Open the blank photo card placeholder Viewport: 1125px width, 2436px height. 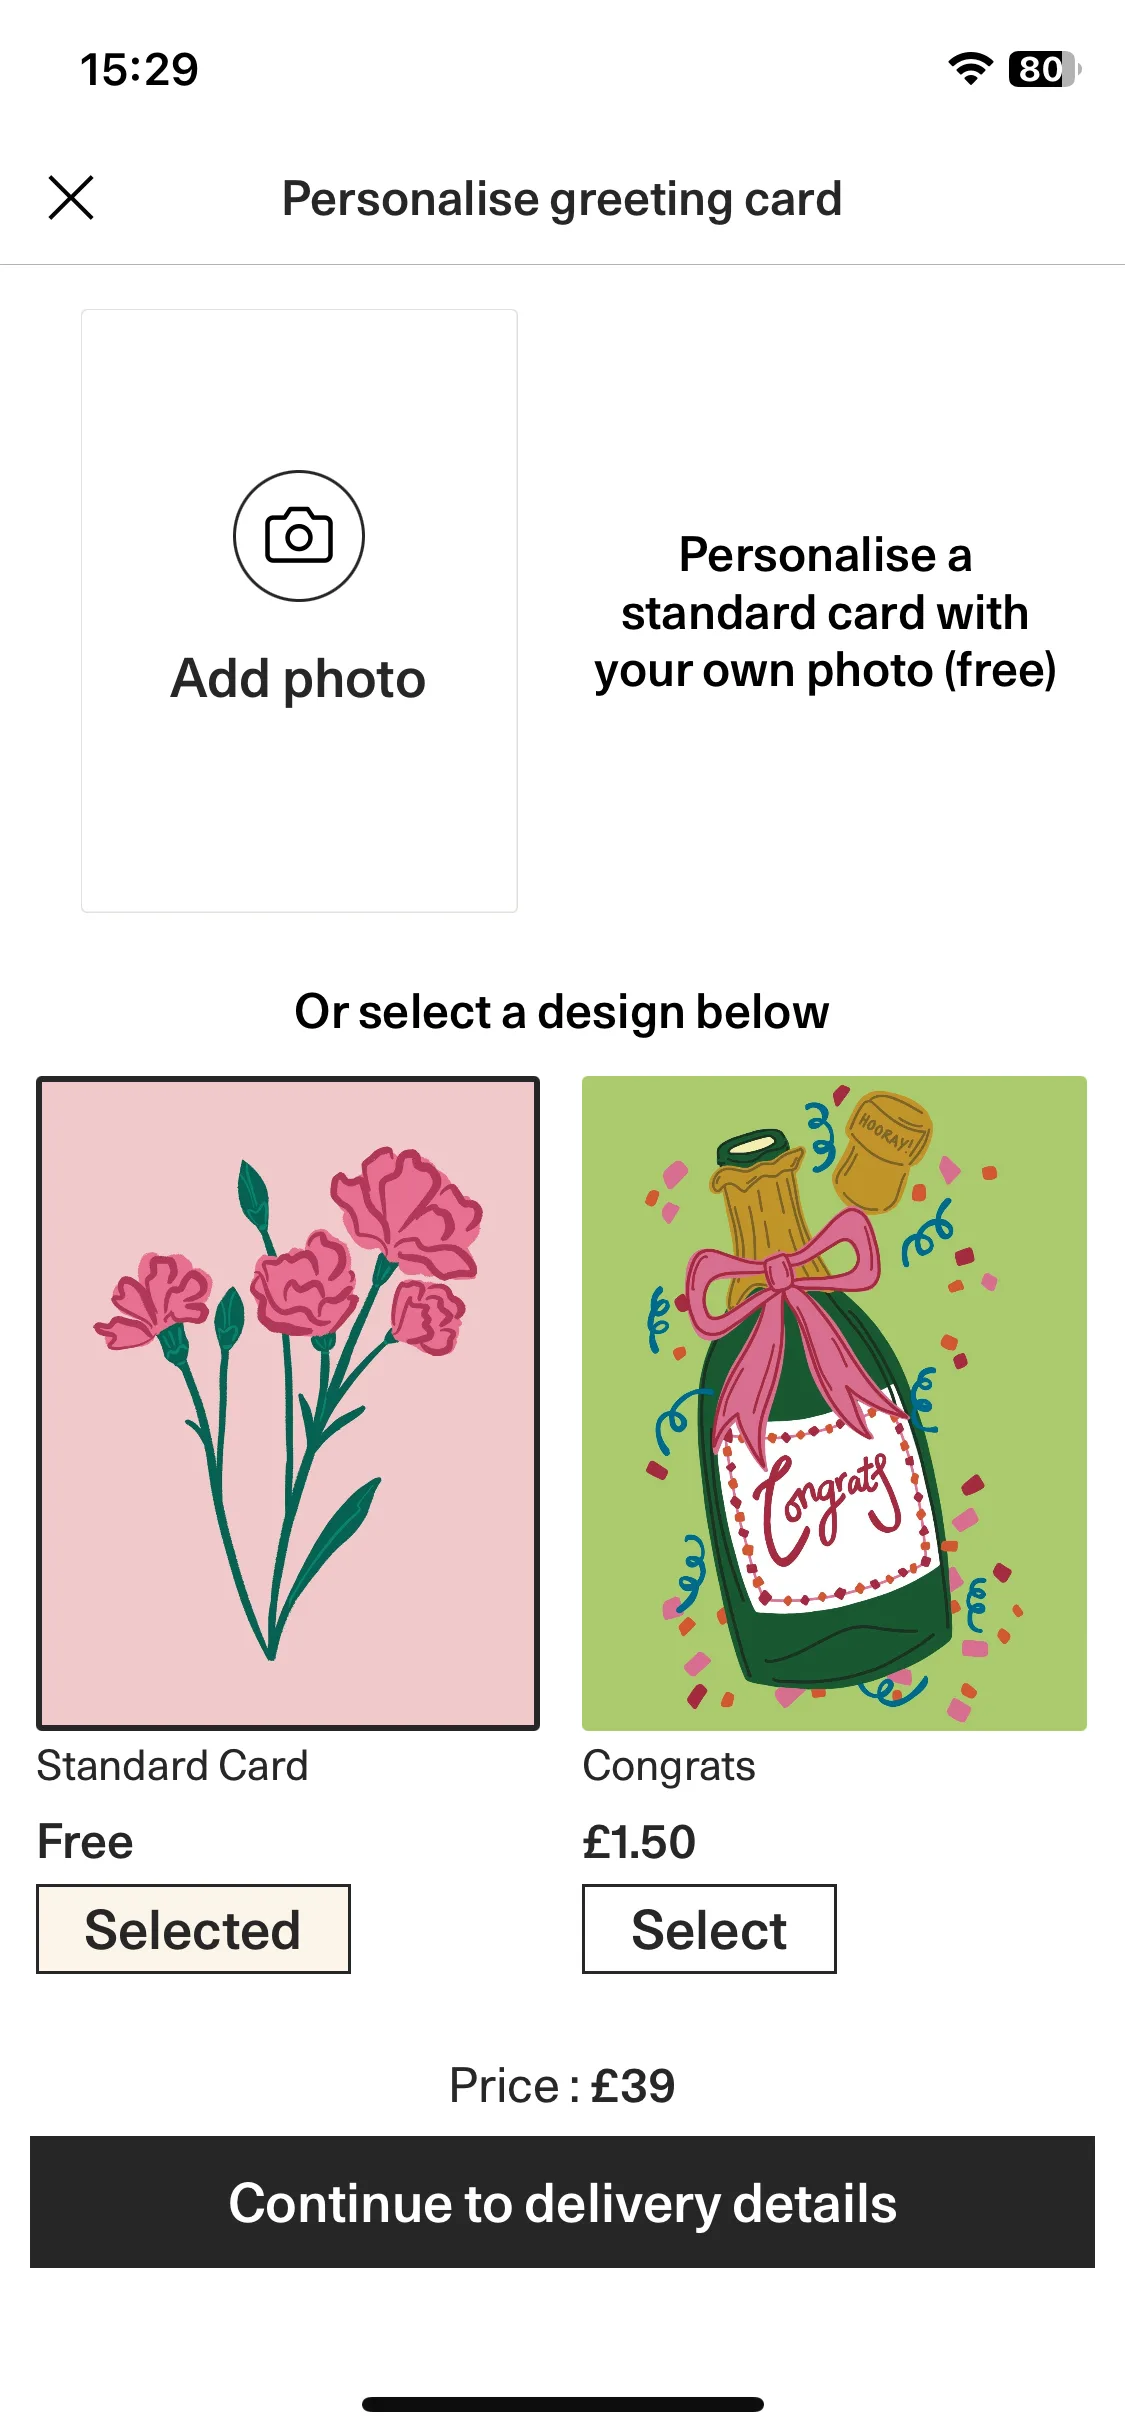[x=299, y=611]
